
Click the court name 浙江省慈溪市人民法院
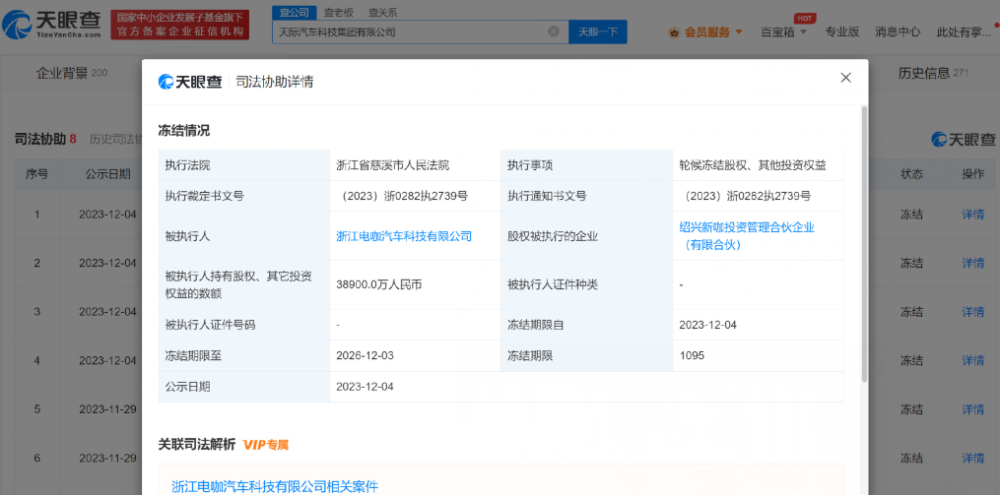coord(393,165)
